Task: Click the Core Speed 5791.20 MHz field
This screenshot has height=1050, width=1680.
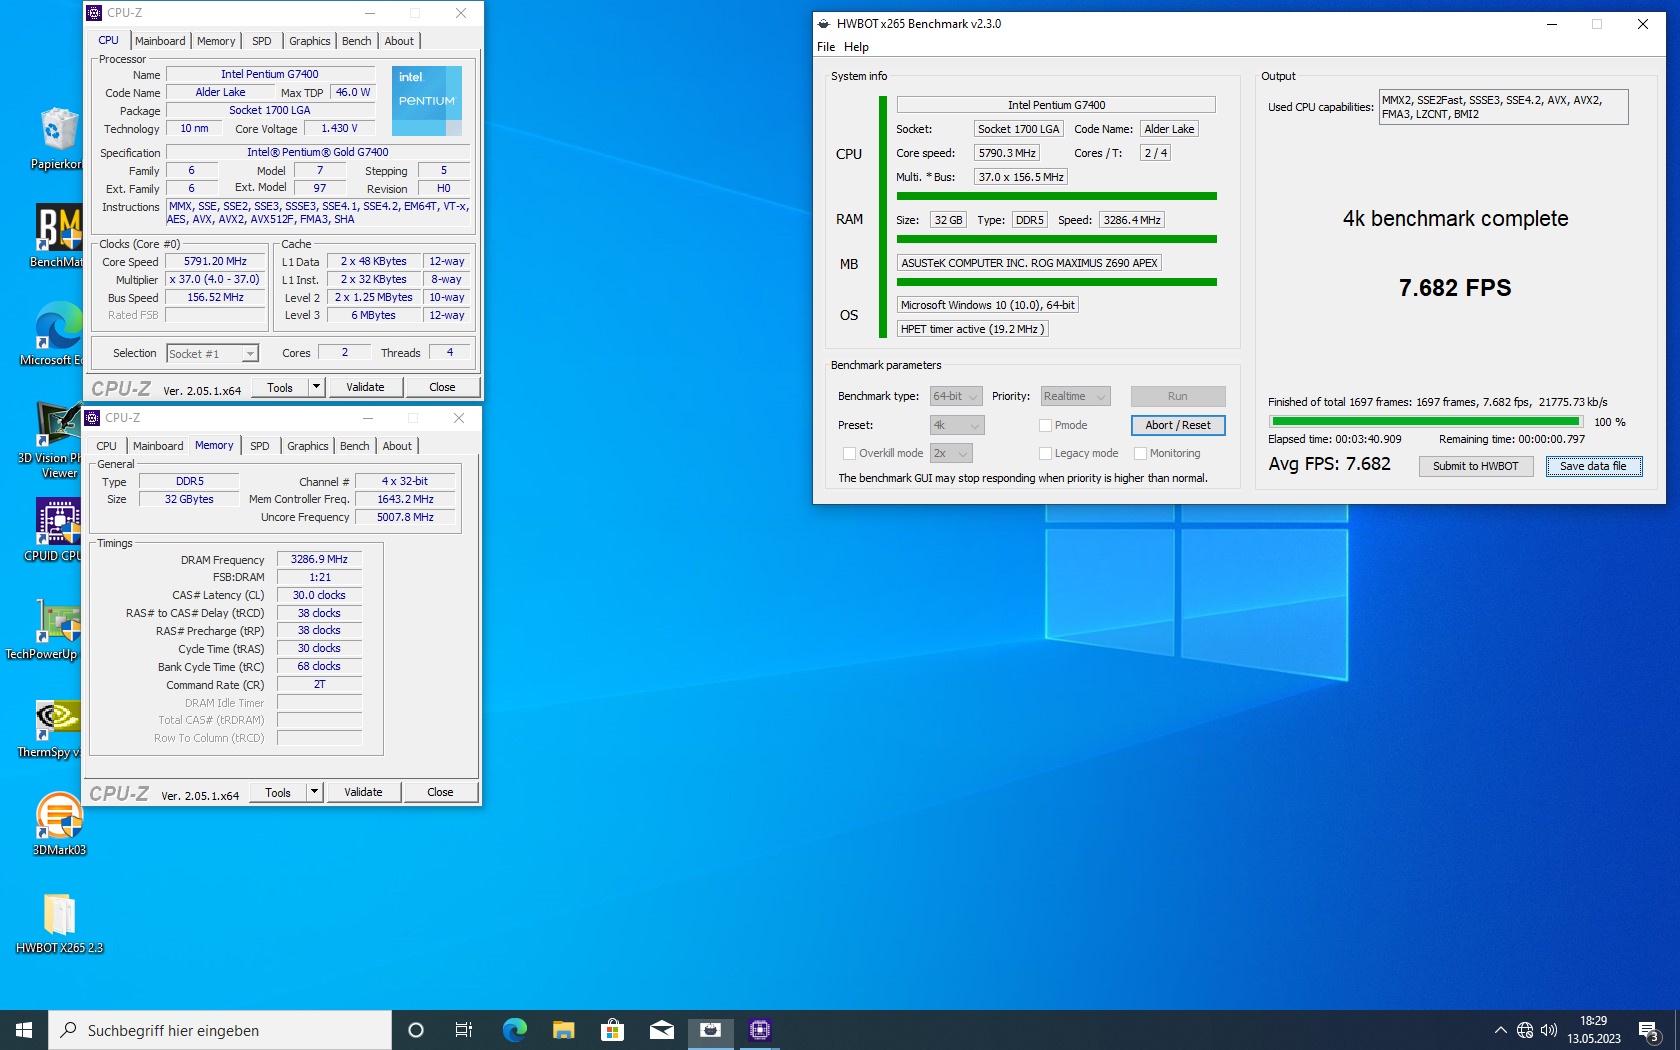Action: pos(215,262)
